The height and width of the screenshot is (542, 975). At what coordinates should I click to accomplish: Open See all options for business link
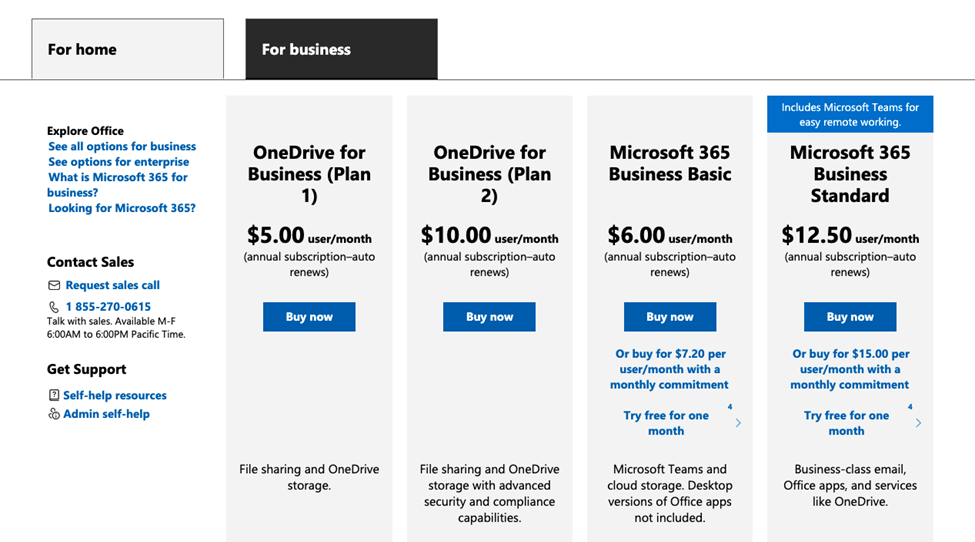click(122, 146)
